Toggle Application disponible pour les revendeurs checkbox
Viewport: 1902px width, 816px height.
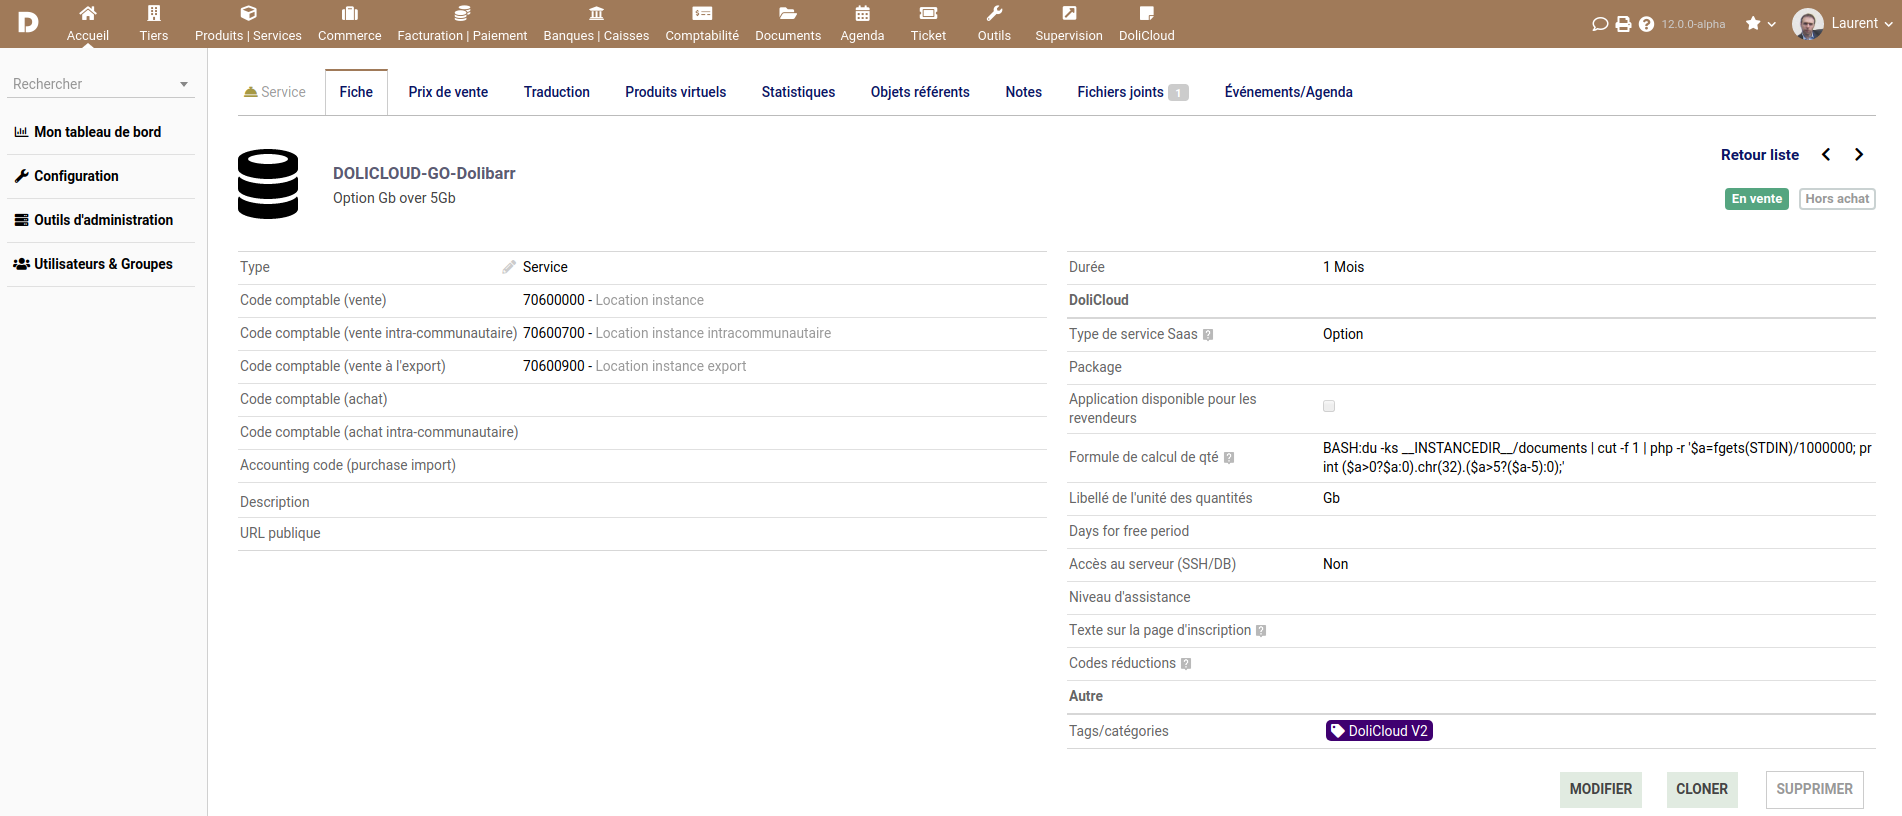[1329, 406]
